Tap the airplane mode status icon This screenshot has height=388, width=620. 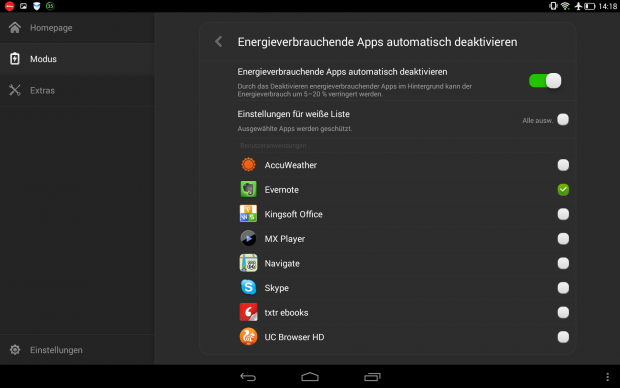click(578, 6)
